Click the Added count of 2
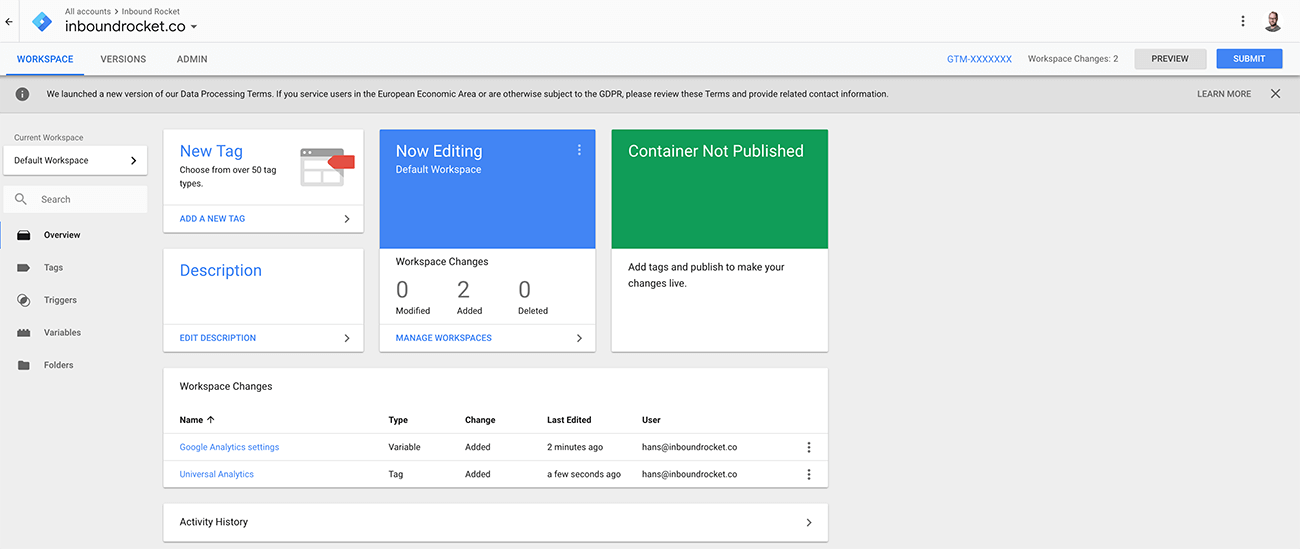The image size is (1300, 549). (x=463, y=291)
